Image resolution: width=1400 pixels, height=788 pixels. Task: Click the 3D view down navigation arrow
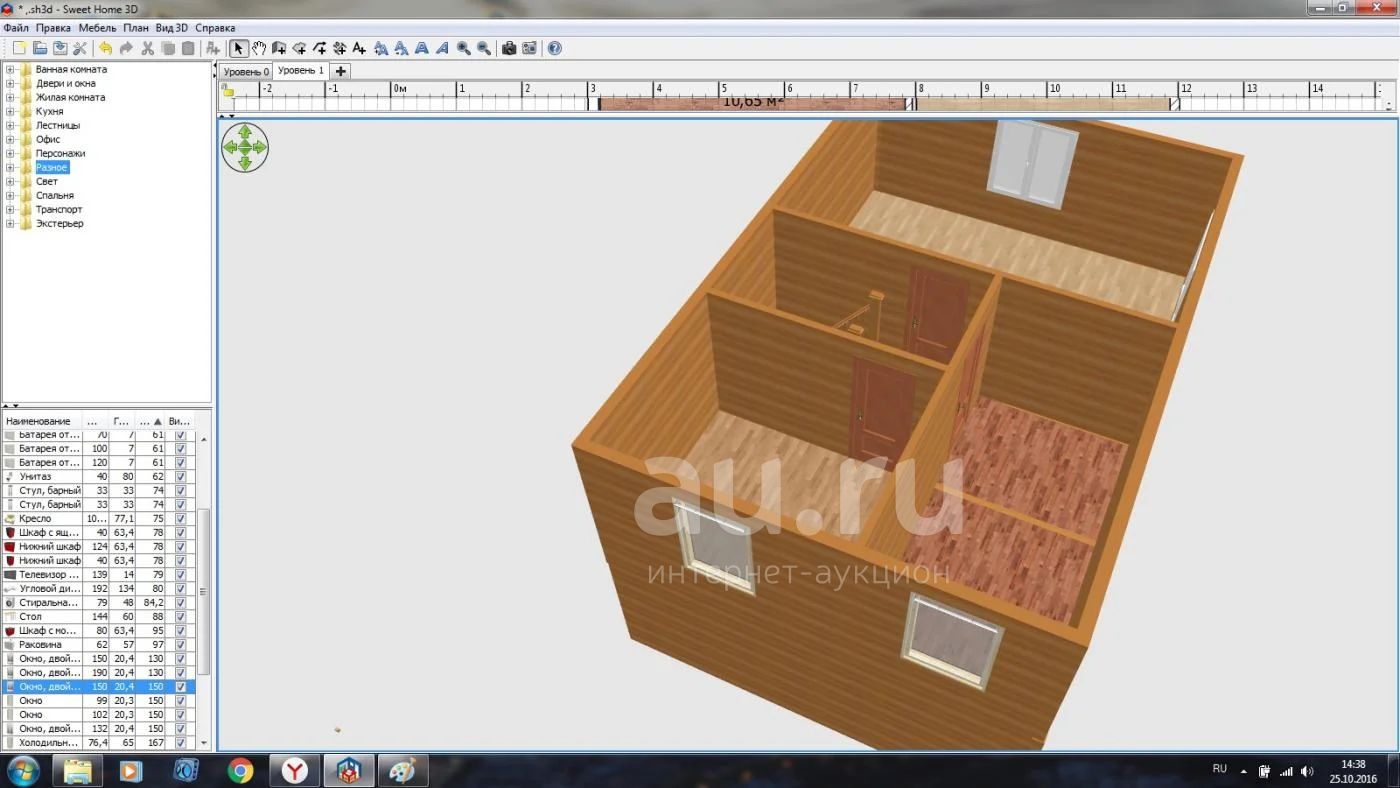[245, 162]
